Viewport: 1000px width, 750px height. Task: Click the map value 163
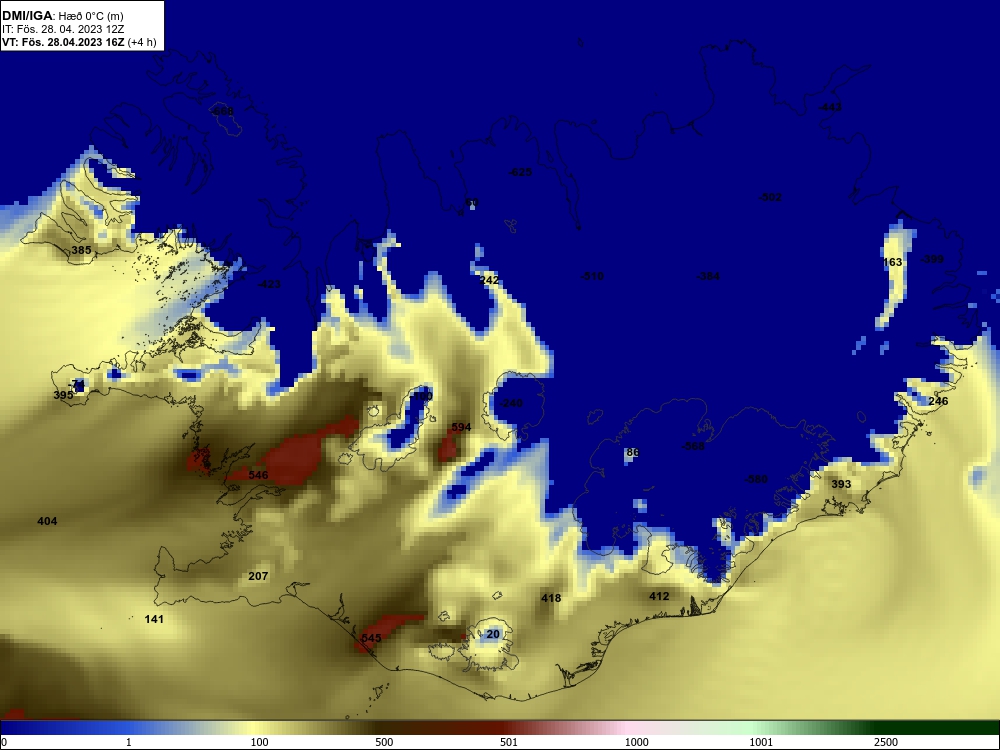click(x=892, y=262)
